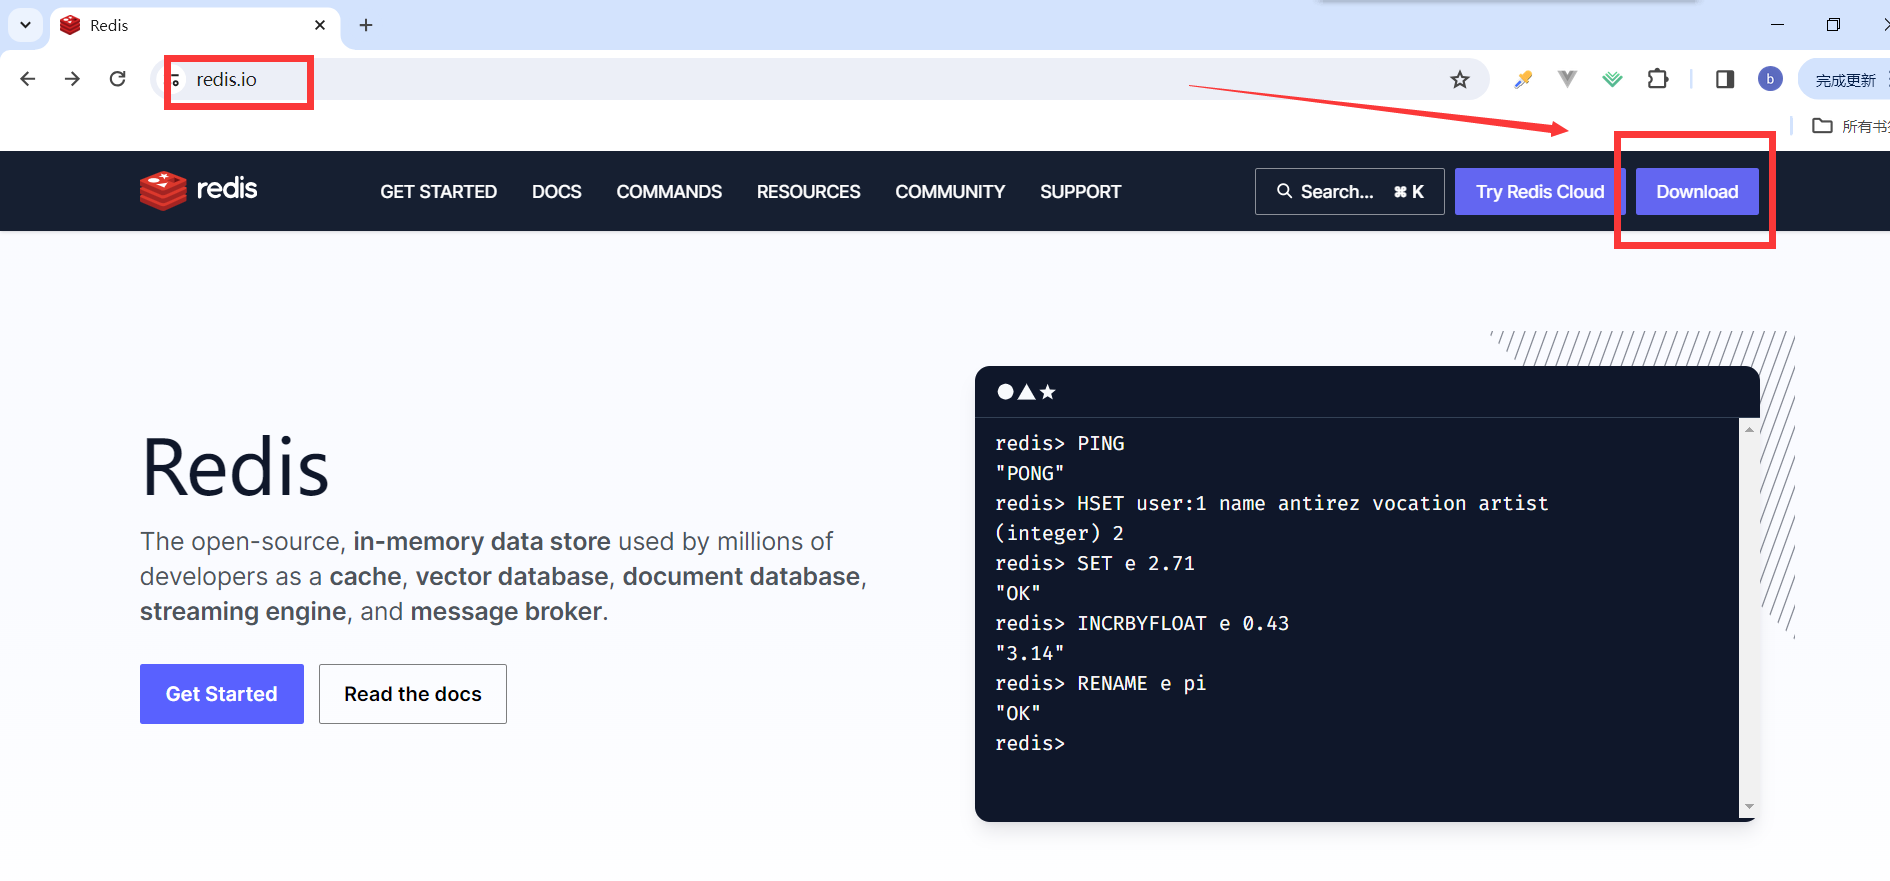
Task: Click the terminal scrollbar down arrow
Action: 1749,806
